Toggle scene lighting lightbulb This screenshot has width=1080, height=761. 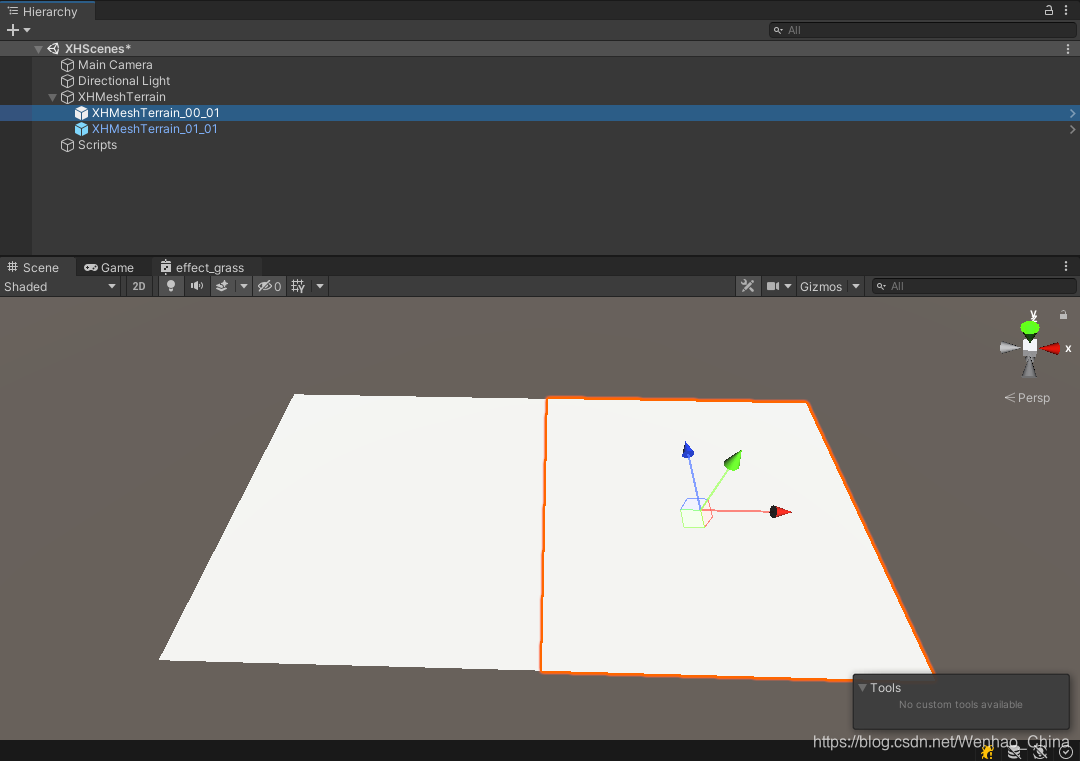pyautogui.click(x=171, y=286)
